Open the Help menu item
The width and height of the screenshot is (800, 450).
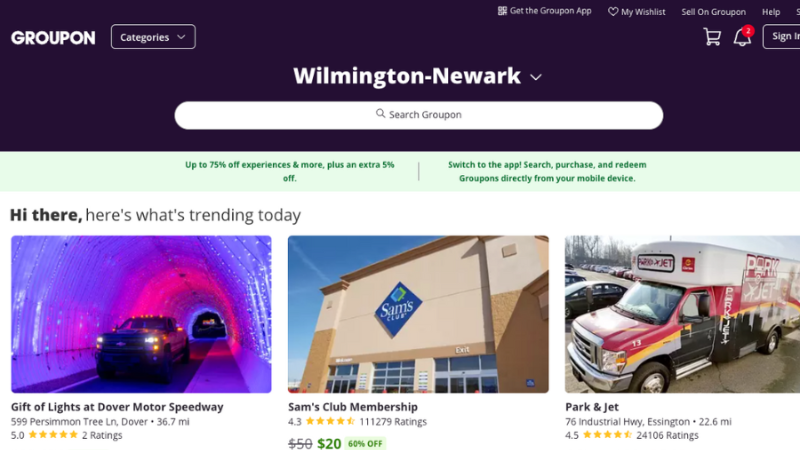tap(771, 12)
